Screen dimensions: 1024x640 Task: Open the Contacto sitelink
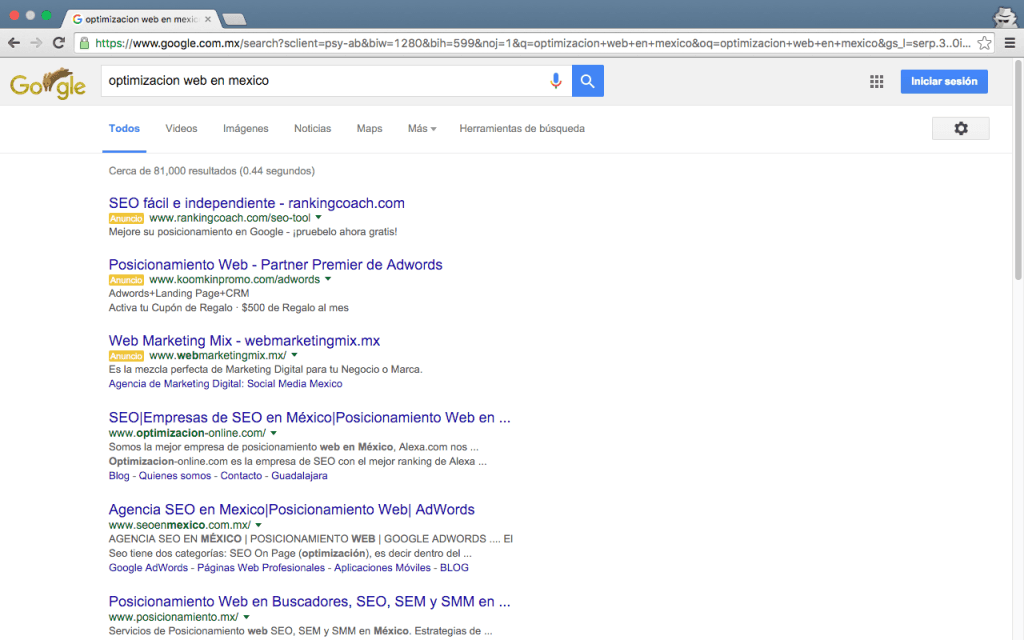pos(241,476)
